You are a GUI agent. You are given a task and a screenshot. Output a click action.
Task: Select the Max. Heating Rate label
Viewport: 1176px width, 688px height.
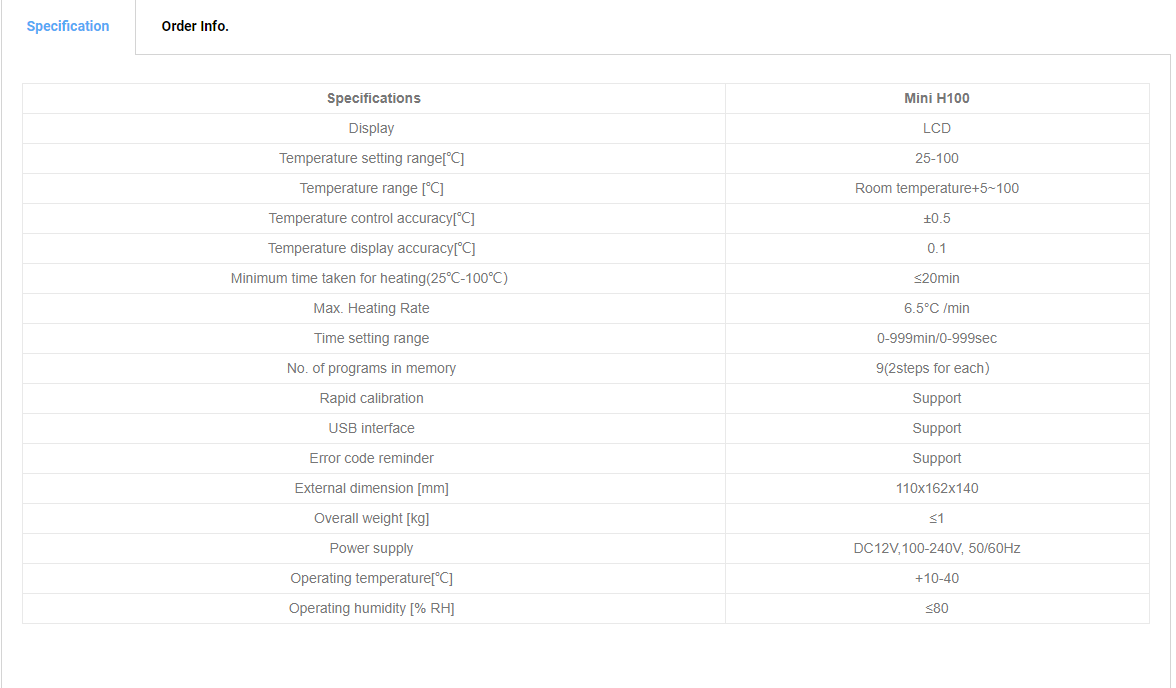coord(371,308)
